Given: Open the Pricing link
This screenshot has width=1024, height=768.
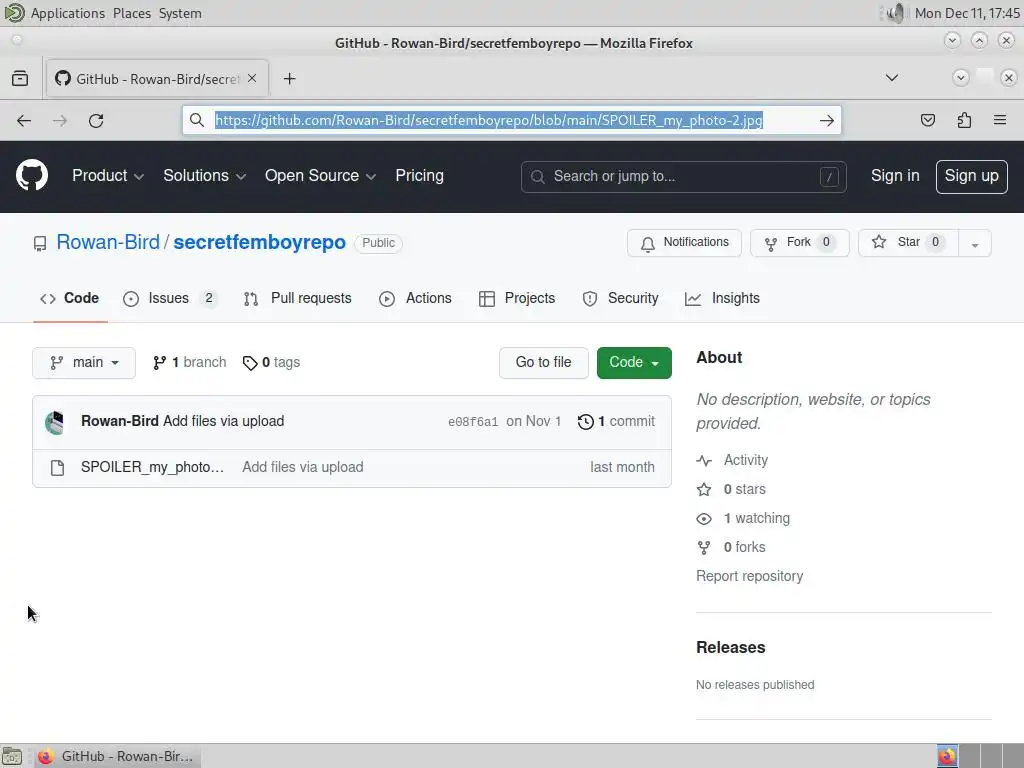Looking at the screenshot, I should [x=419, y=176].
